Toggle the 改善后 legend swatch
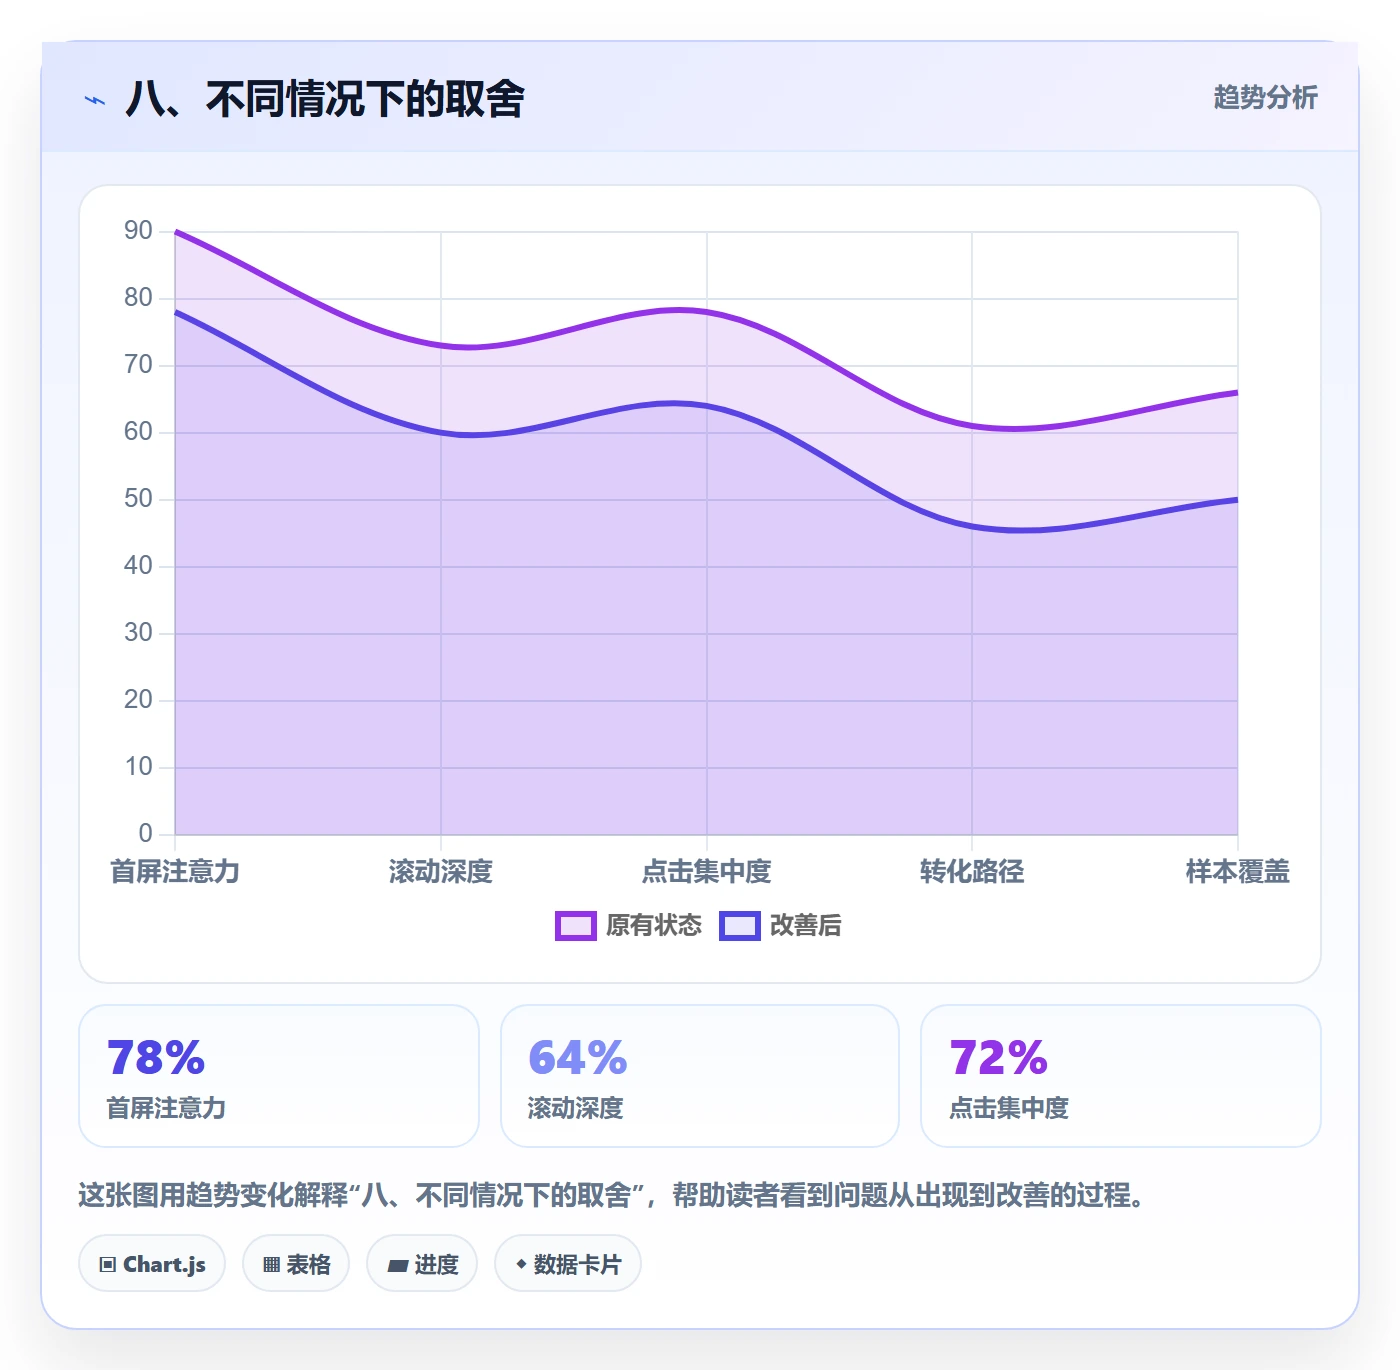 pyautogui.click(x=739, y=926)
